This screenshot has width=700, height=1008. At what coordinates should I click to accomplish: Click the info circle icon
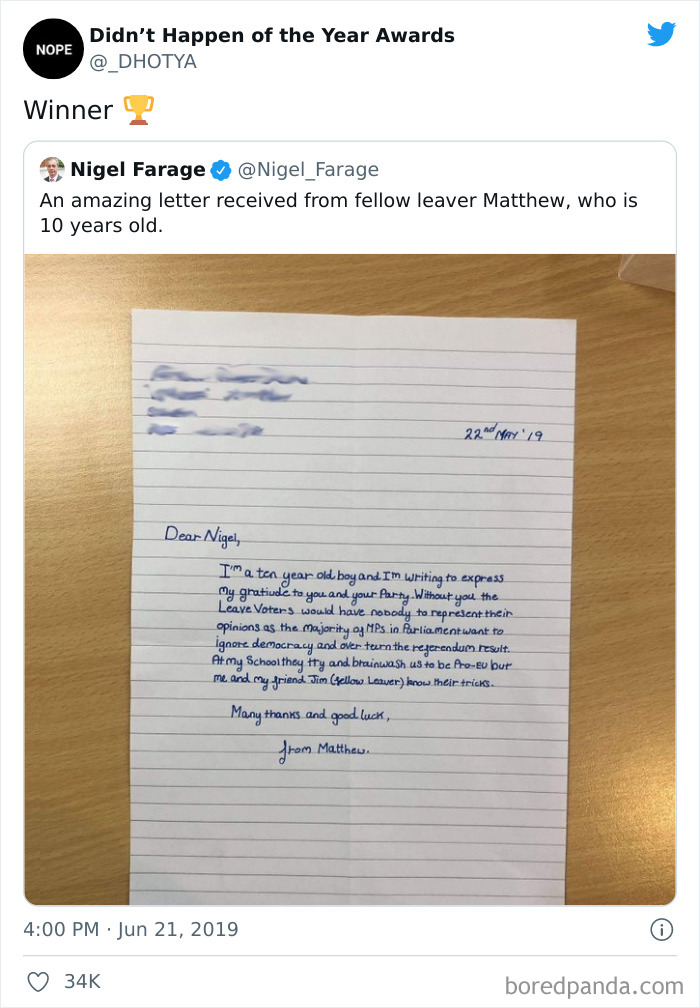point(661,930)
